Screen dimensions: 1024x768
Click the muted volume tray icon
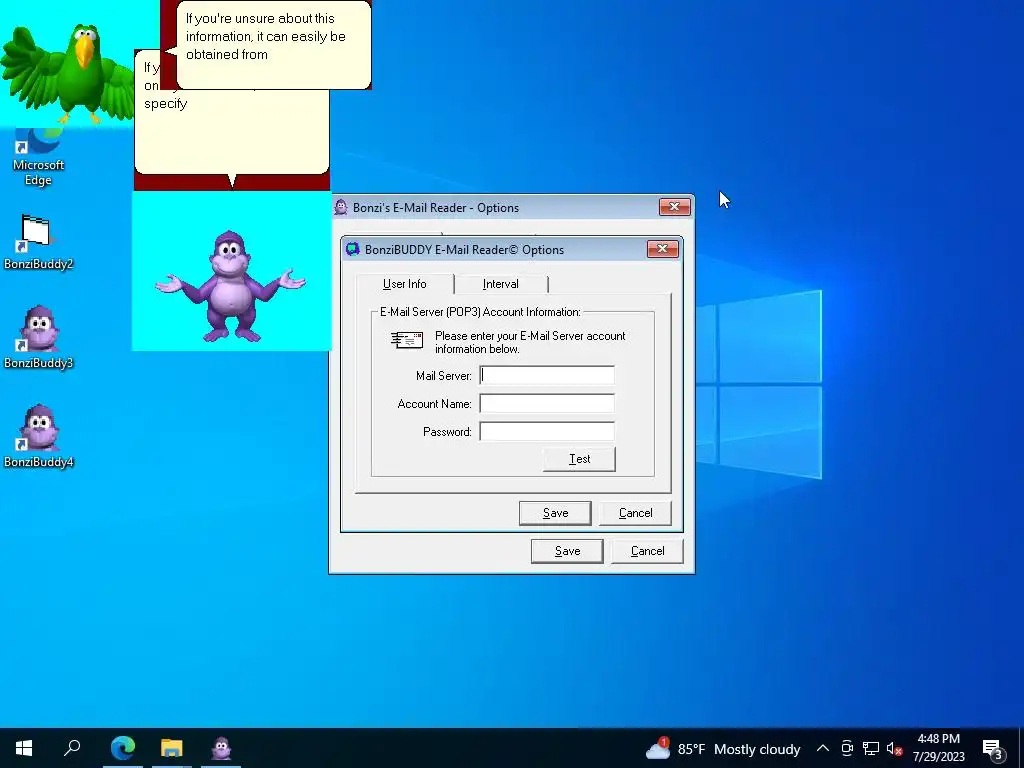click(x=894, y=748)
